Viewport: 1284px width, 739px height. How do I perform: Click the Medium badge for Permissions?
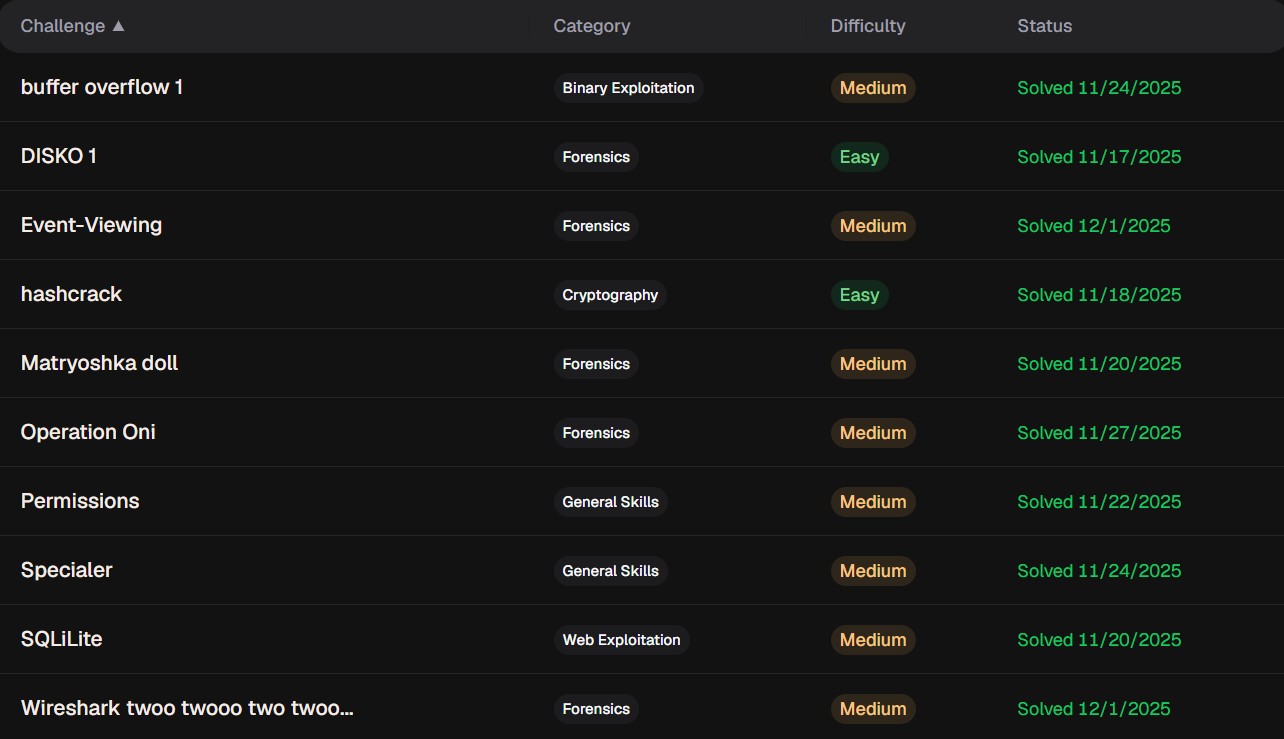(873, 502)
